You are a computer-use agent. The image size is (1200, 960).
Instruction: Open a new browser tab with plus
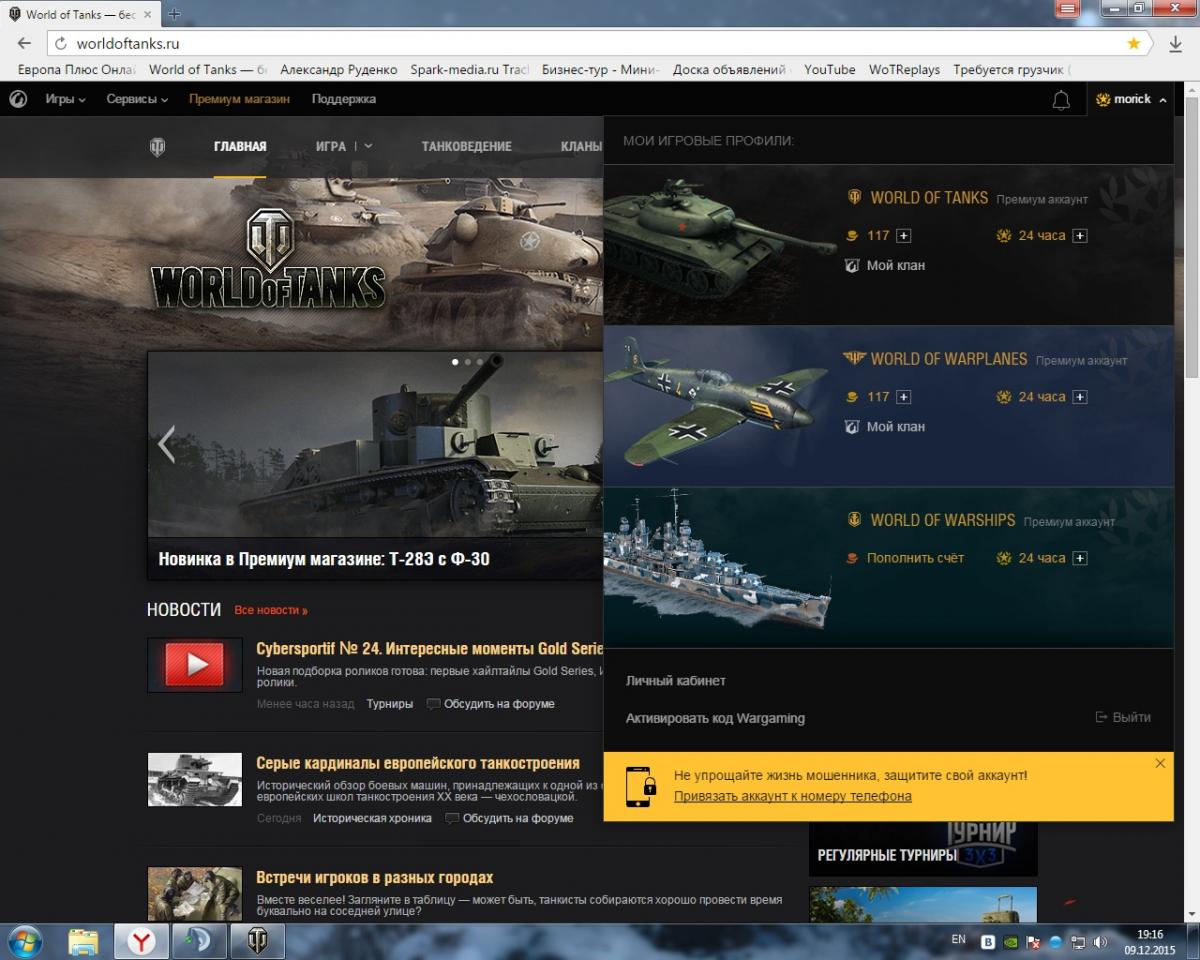tap(174, 14)
